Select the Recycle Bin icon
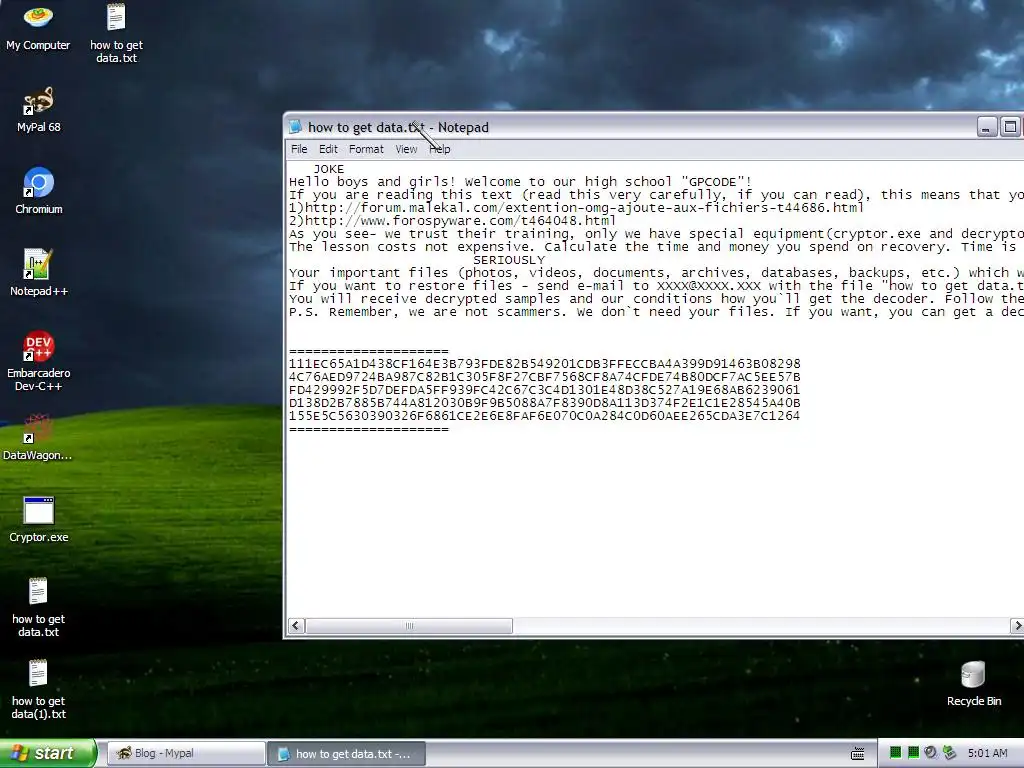Screen dimensions: 1024x768 tap(974, 684)
